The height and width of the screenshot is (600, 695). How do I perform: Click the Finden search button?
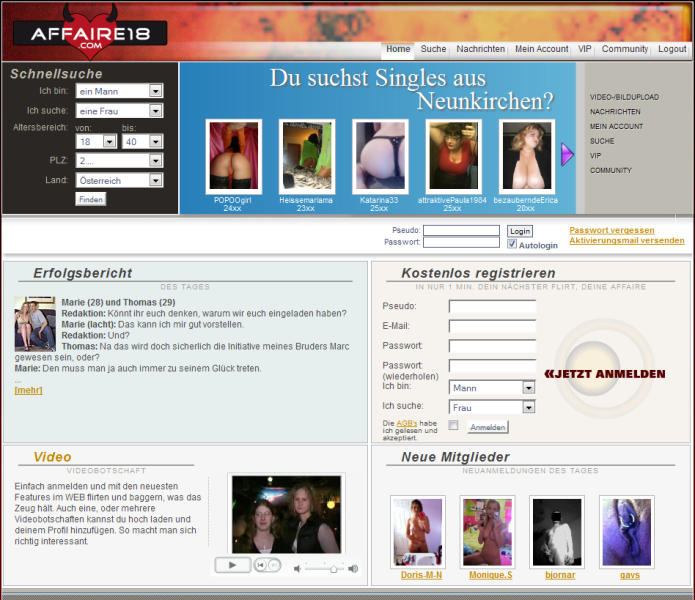pos(90,199)
